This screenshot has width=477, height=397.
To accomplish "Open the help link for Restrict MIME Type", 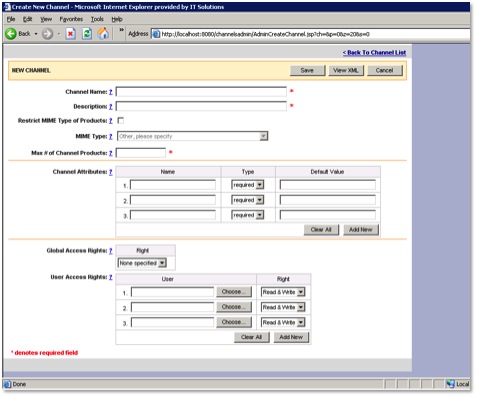I will point(111,121).
